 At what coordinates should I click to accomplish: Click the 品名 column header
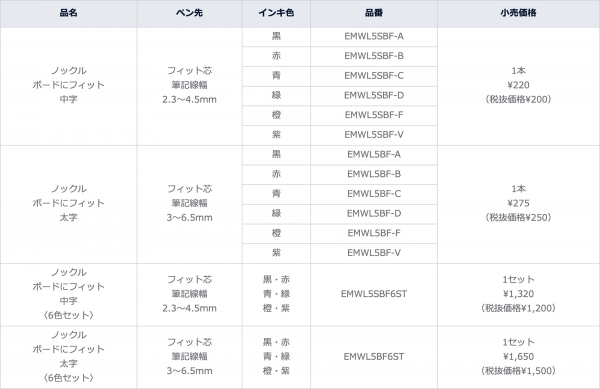tap(68, 13)
